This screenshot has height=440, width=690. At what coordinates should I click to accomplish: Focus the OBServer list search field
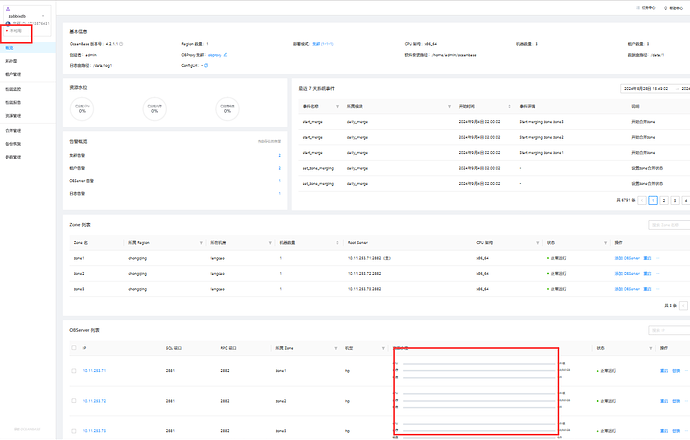(x=669, y=330)
